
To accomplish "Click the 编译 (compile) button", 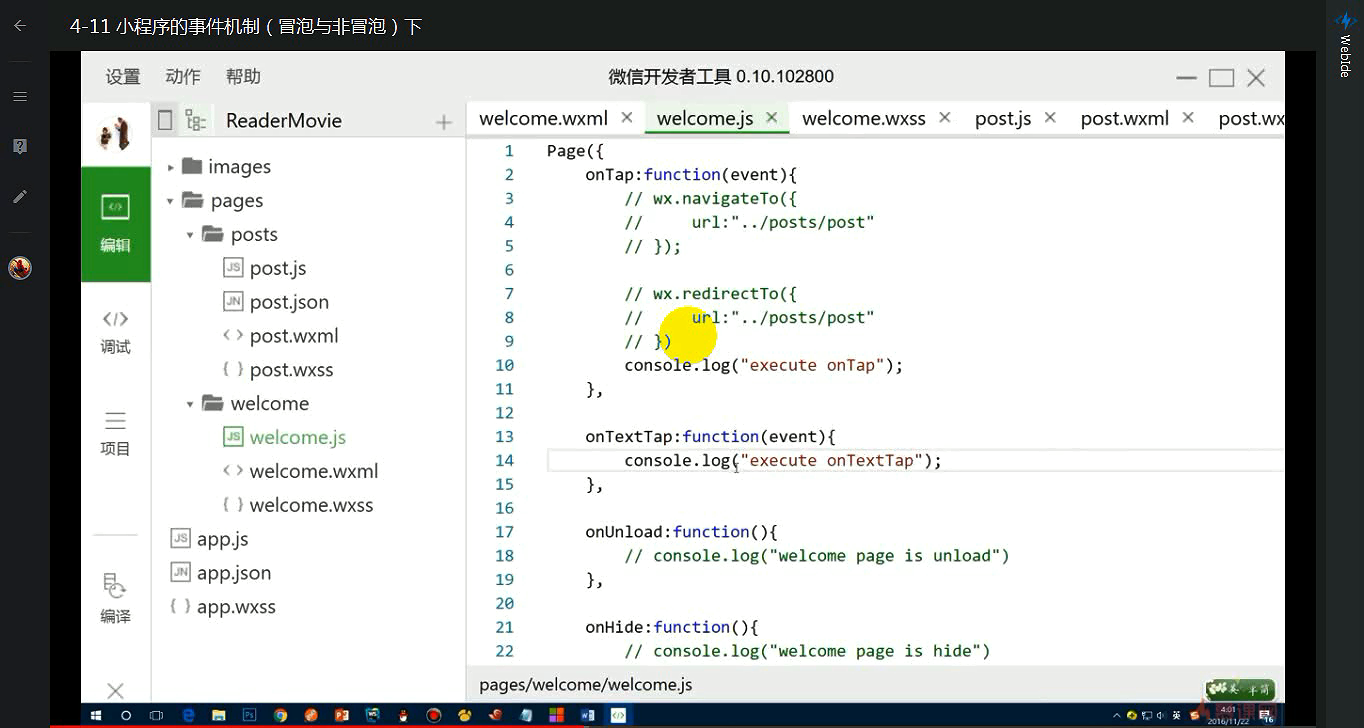I will tap(115, 598).
